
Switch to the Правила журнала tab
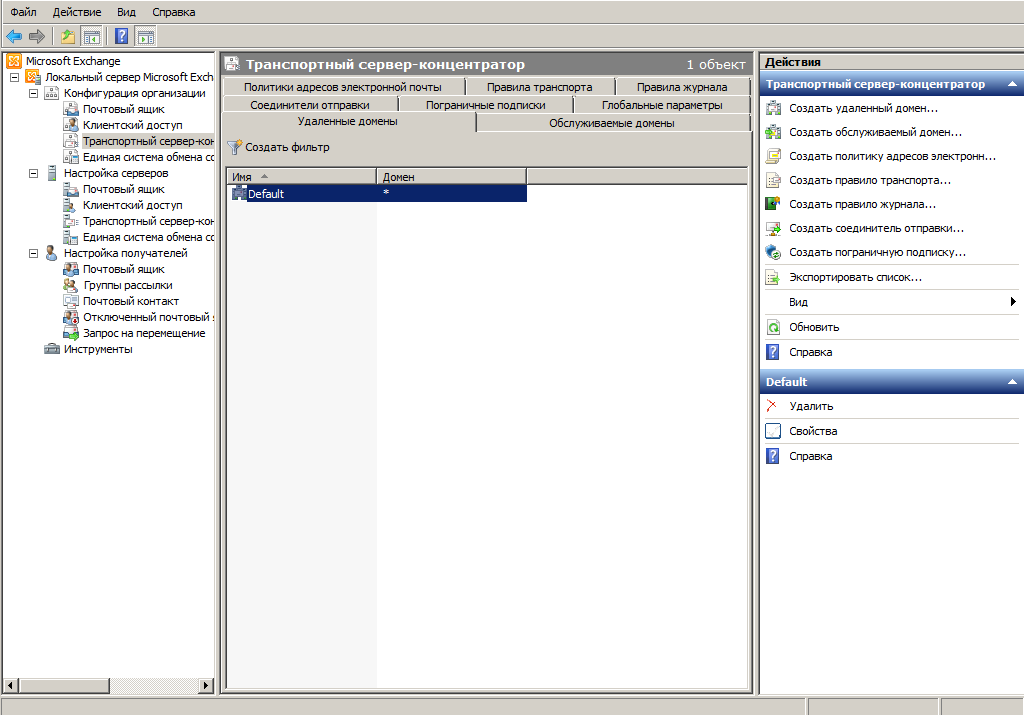682,87
